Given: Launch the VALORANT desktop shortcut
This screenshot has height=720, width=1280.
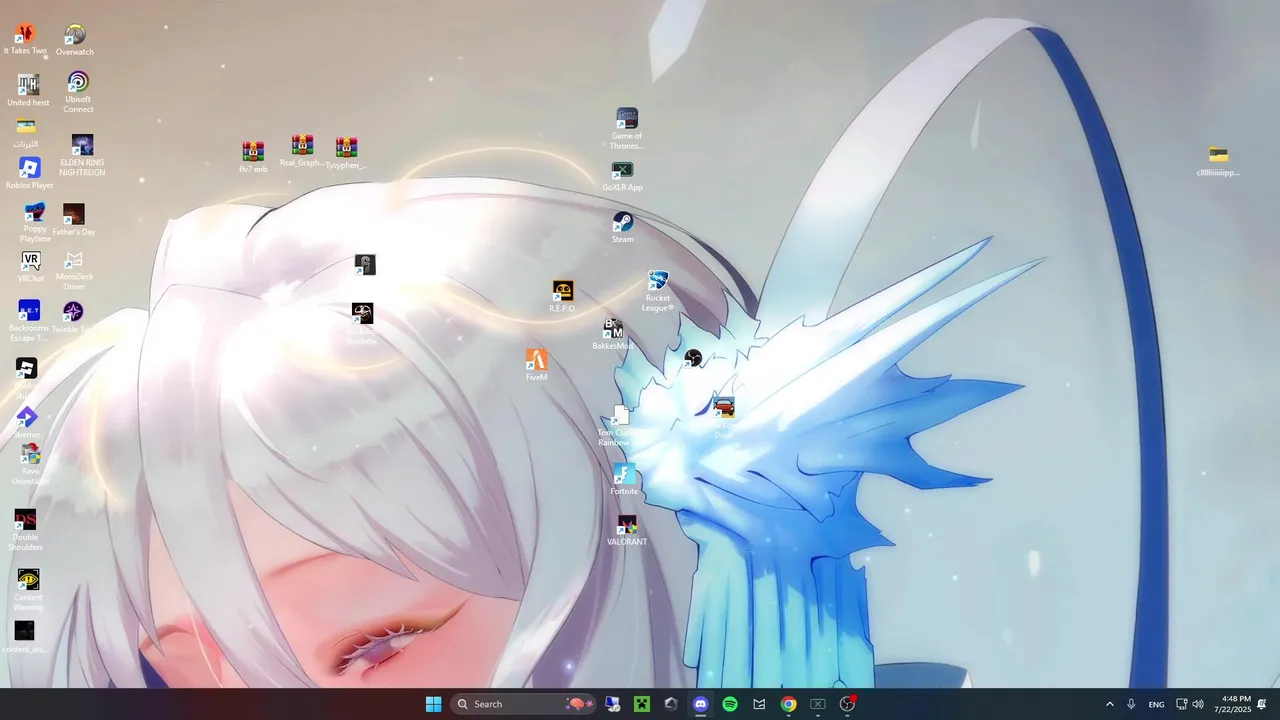Looking at the screenshot, I should click(x=627, y=531).
